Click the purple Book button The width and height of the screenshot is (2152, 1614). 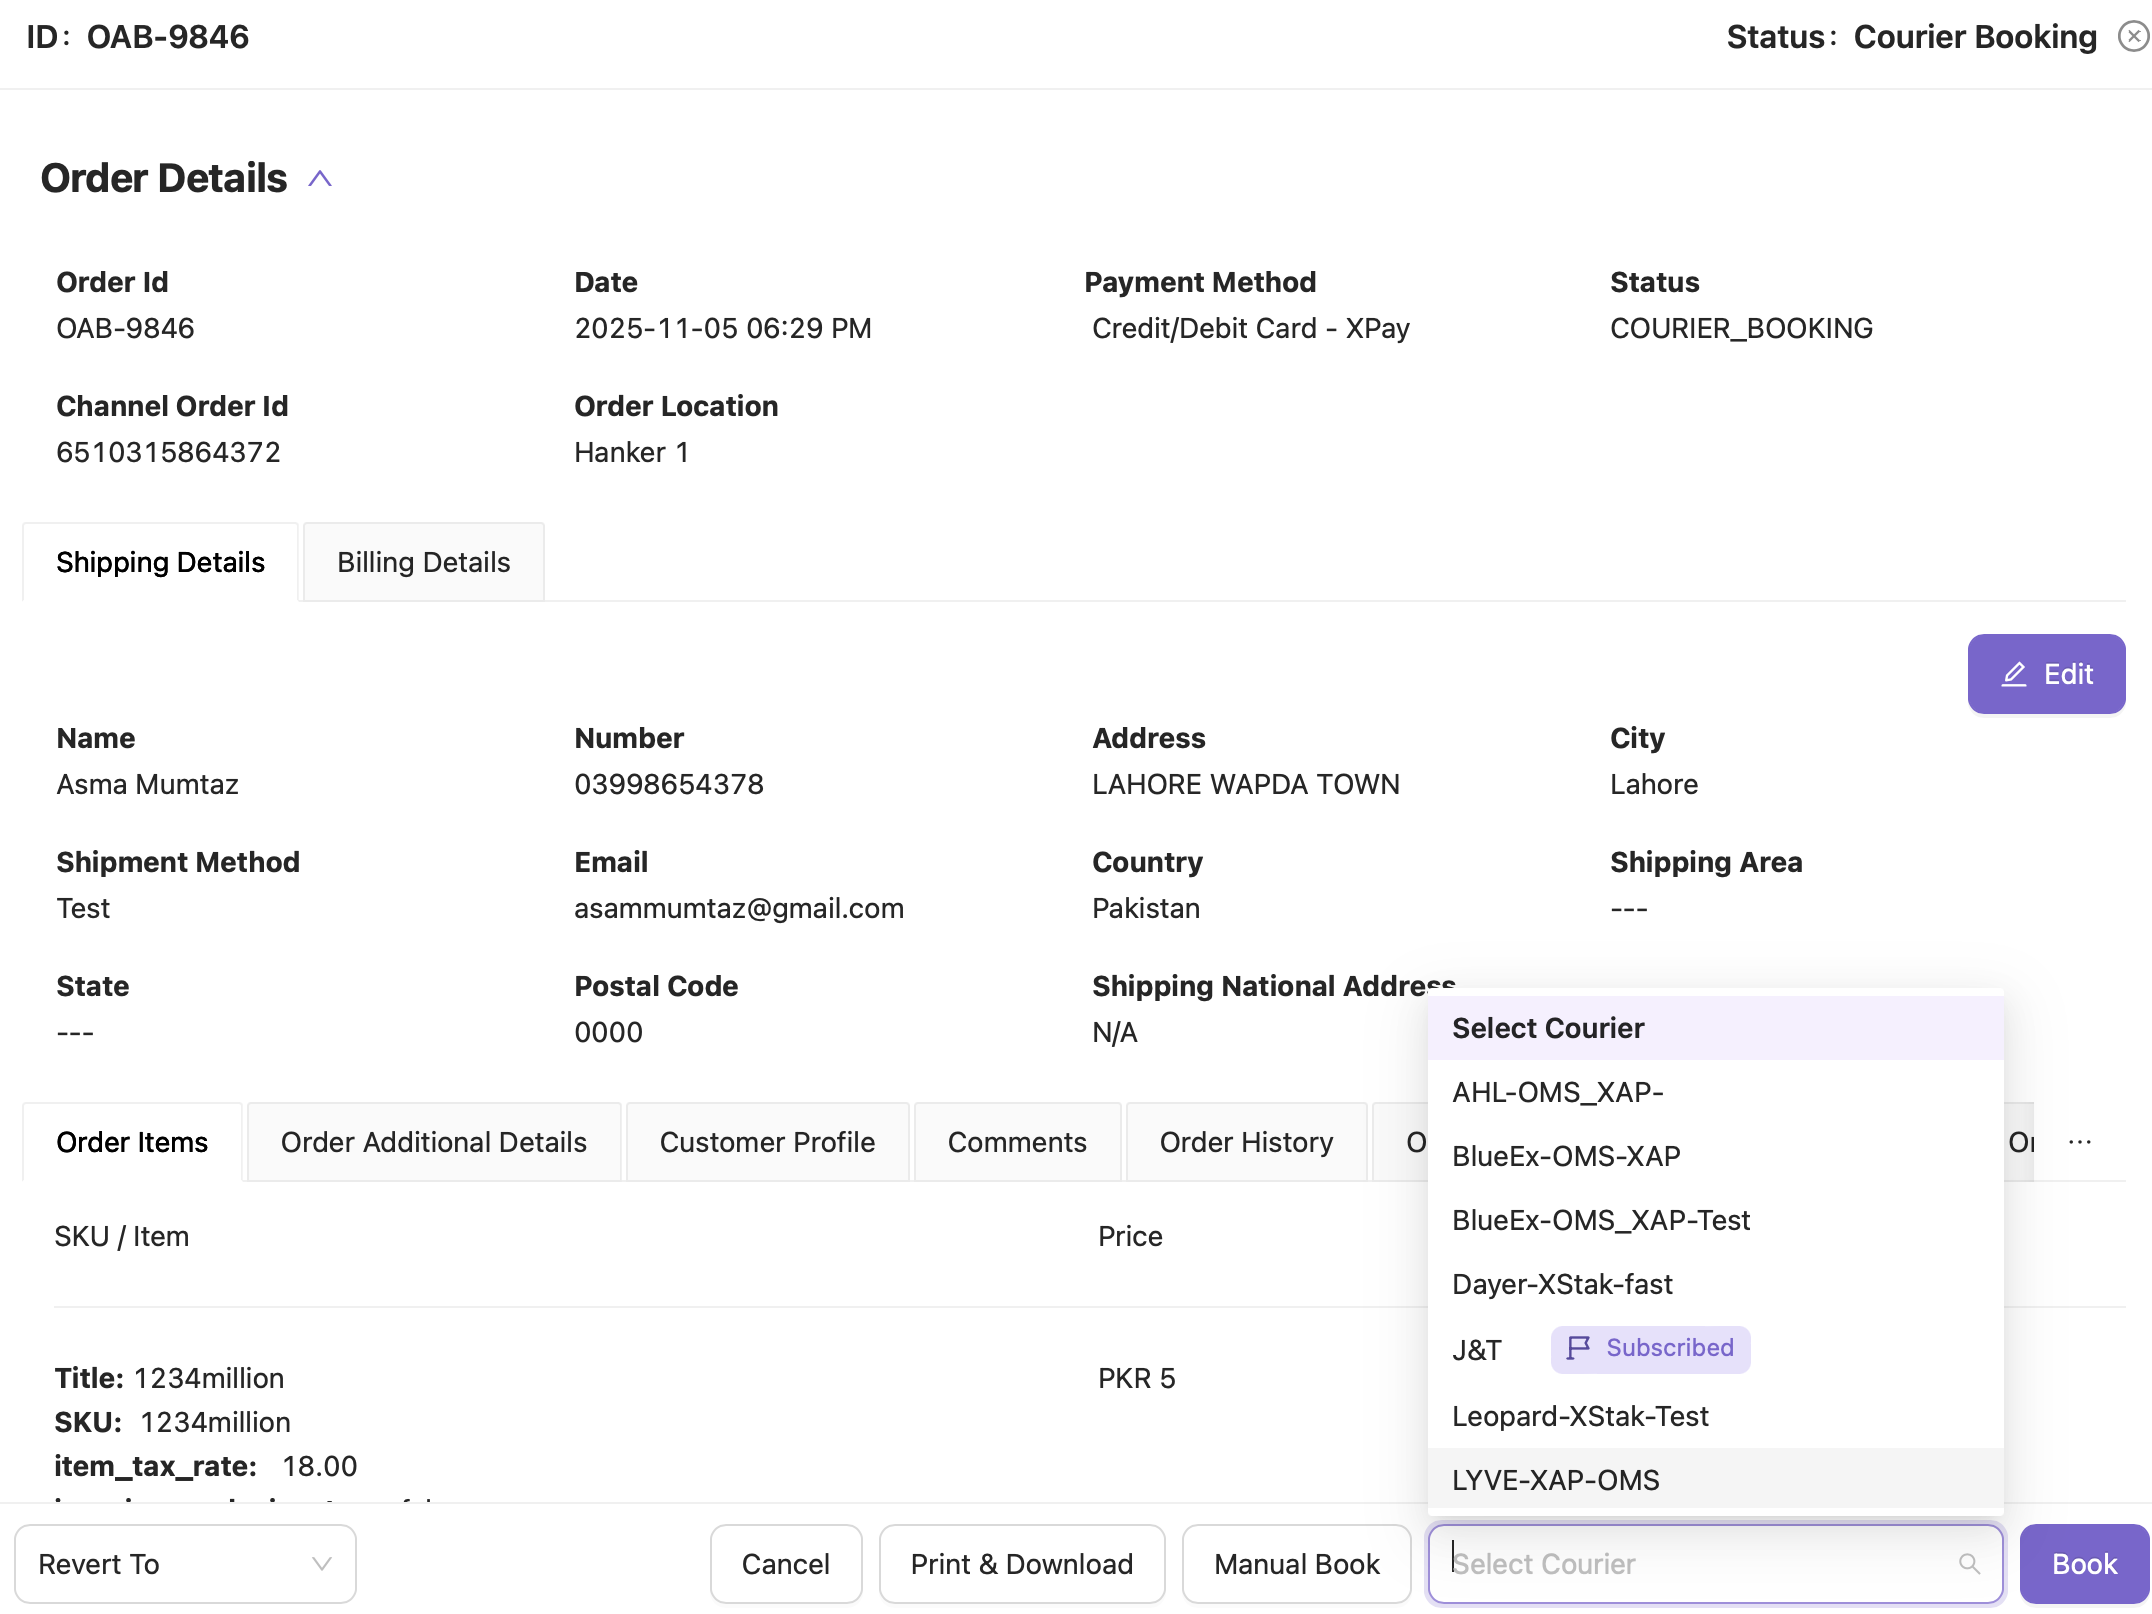coord(2084,1564)
